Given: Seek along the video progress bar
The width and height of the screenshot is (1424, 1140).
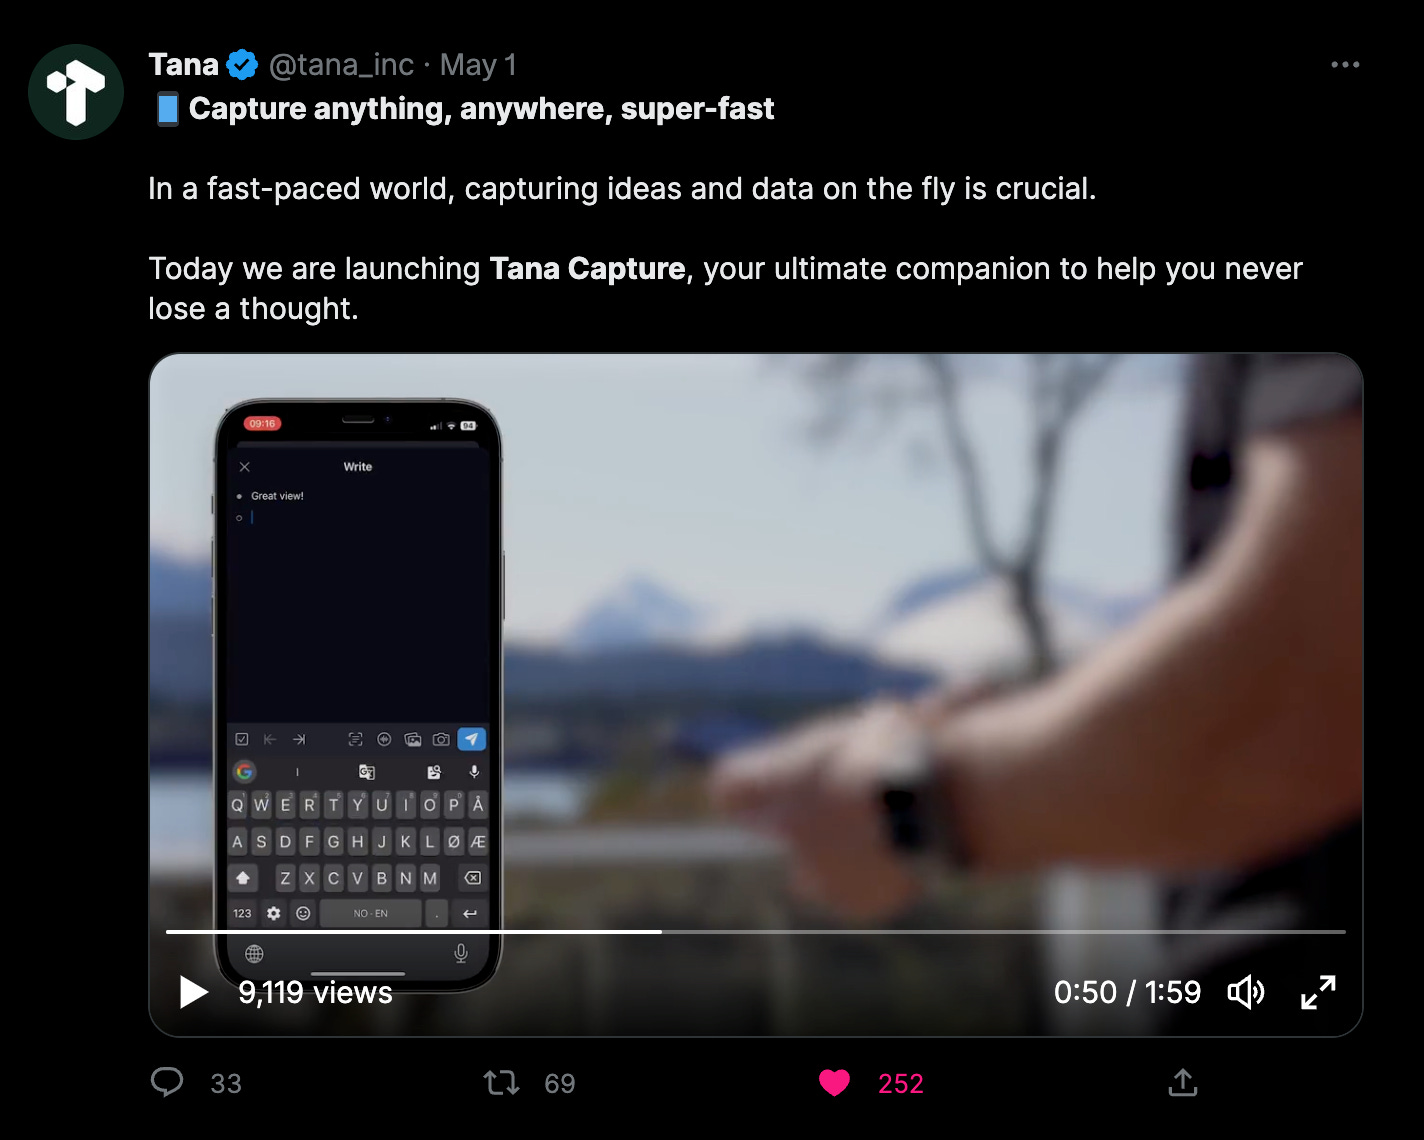Looking at the screenshot, I should [755, 932].
